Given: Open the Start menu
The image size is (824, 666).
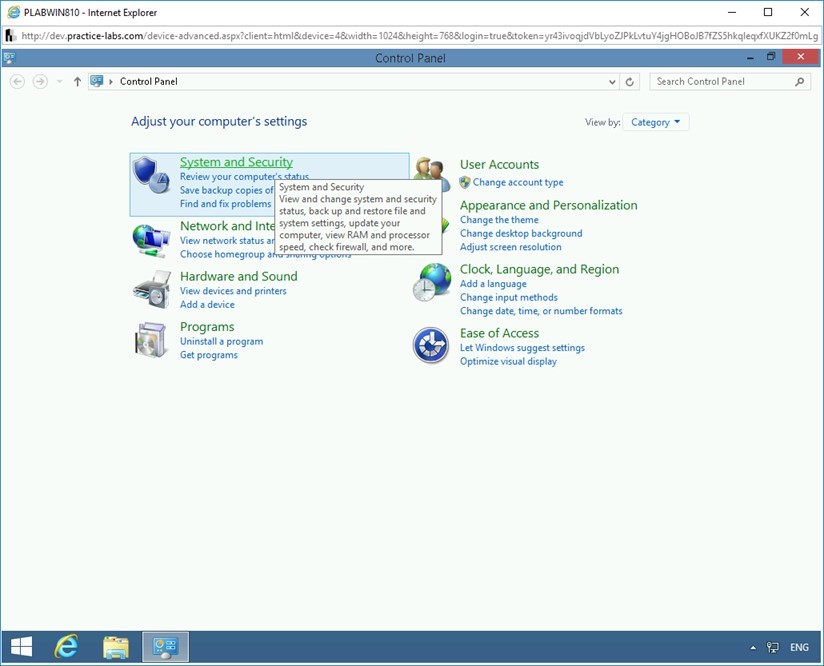Looking at the screenshot, I should click(20, 646).
